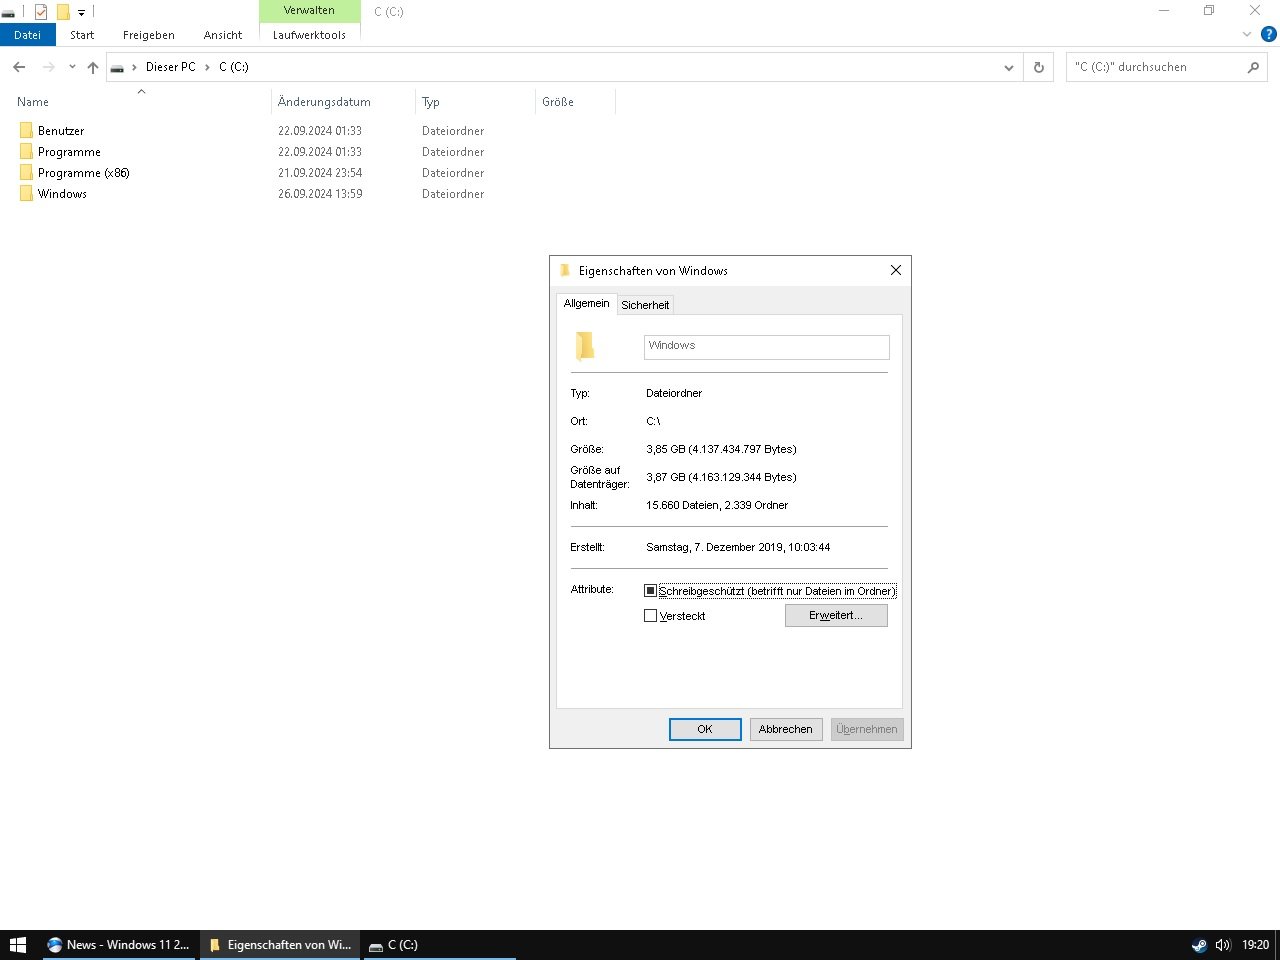This screenshot has width=1280, height=960.
Task: Click the Programme (x86) folder name
Action: [x=84, y=173]
